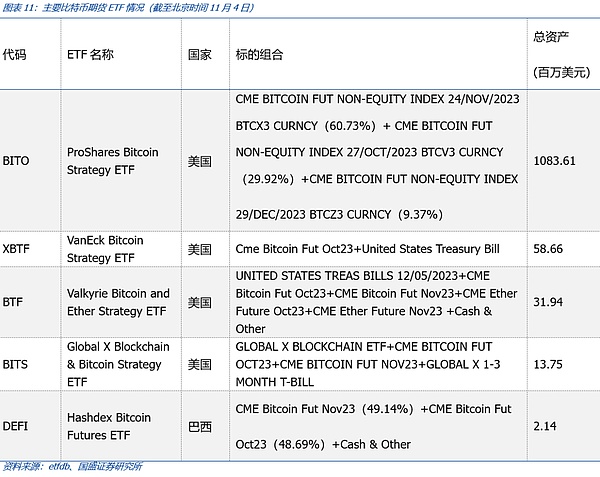Click the 国家 column header
Viewport: 600px width, 477px height.
click(199, 54)
